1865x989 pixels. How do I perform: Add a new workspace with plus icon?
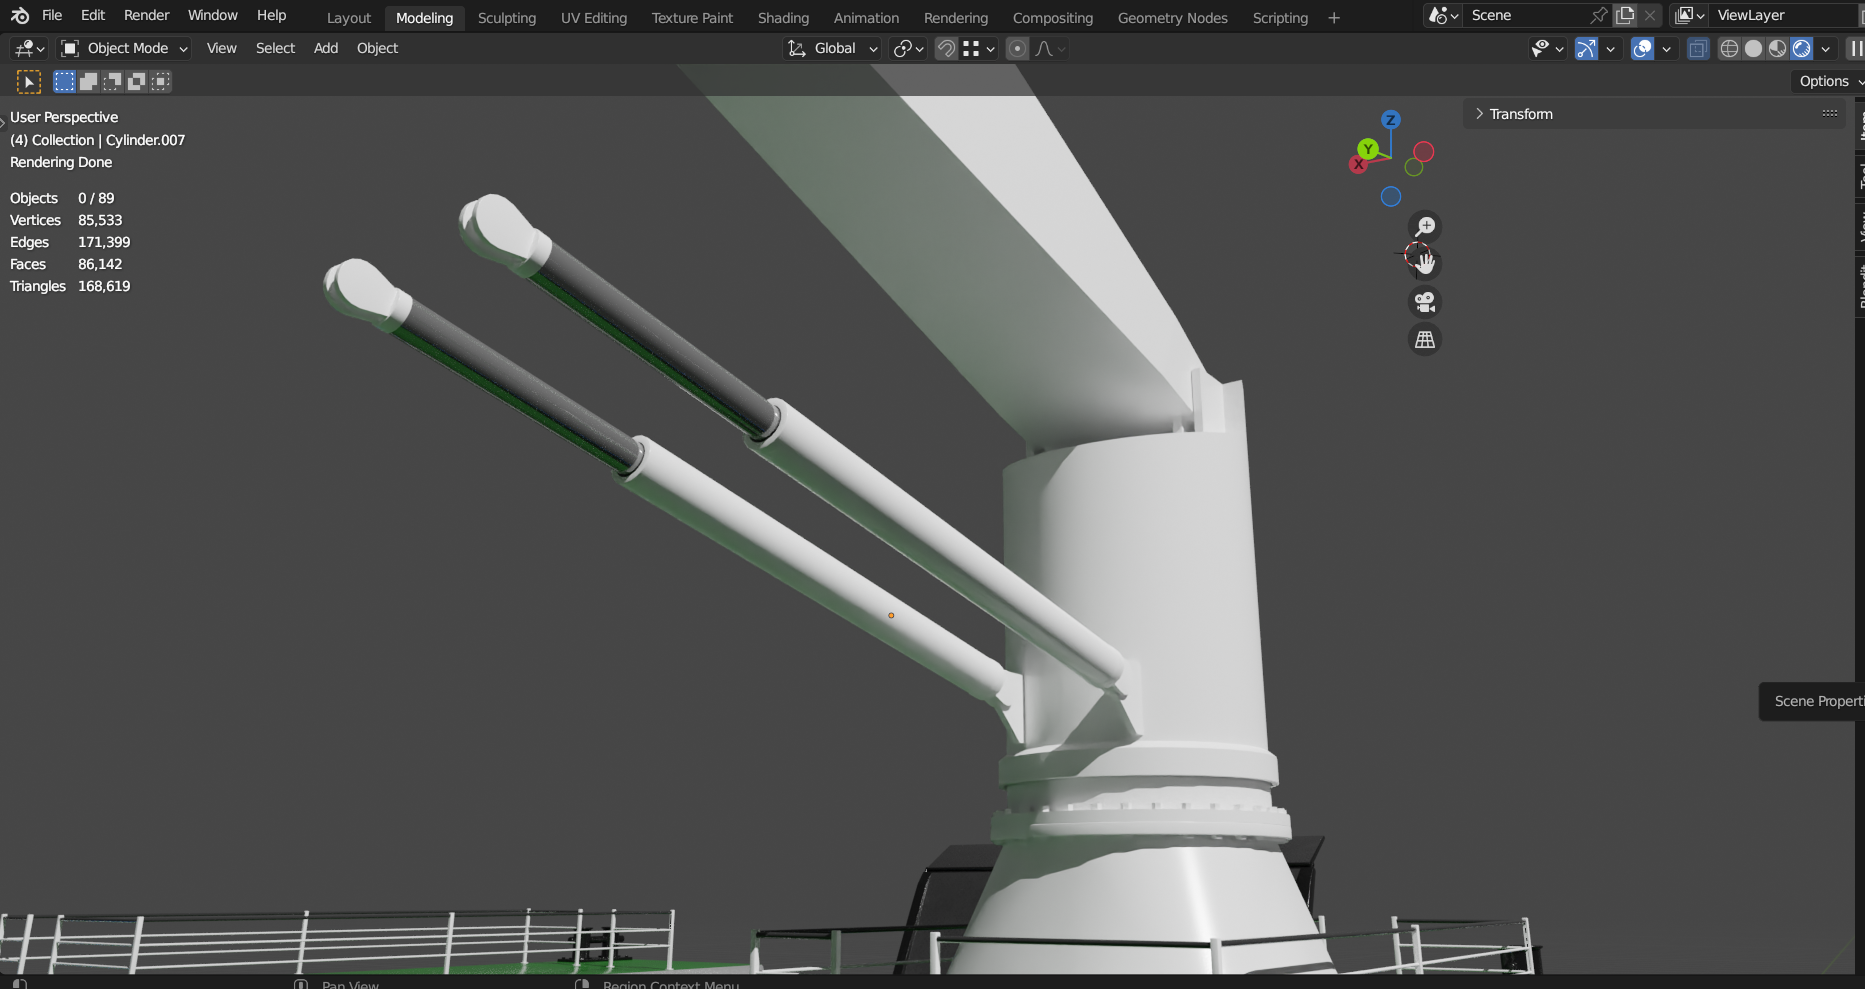pos(1334,18)
